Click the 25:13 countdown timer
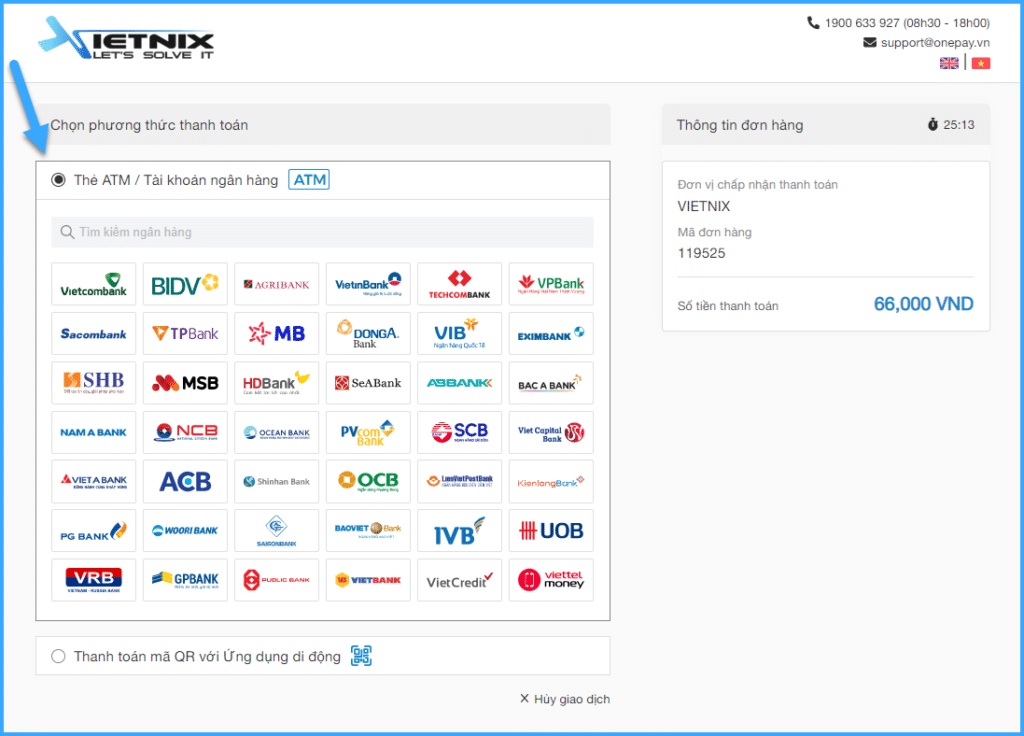The height and width of the screenshot is (736, 1024). [x=958, y=125]
